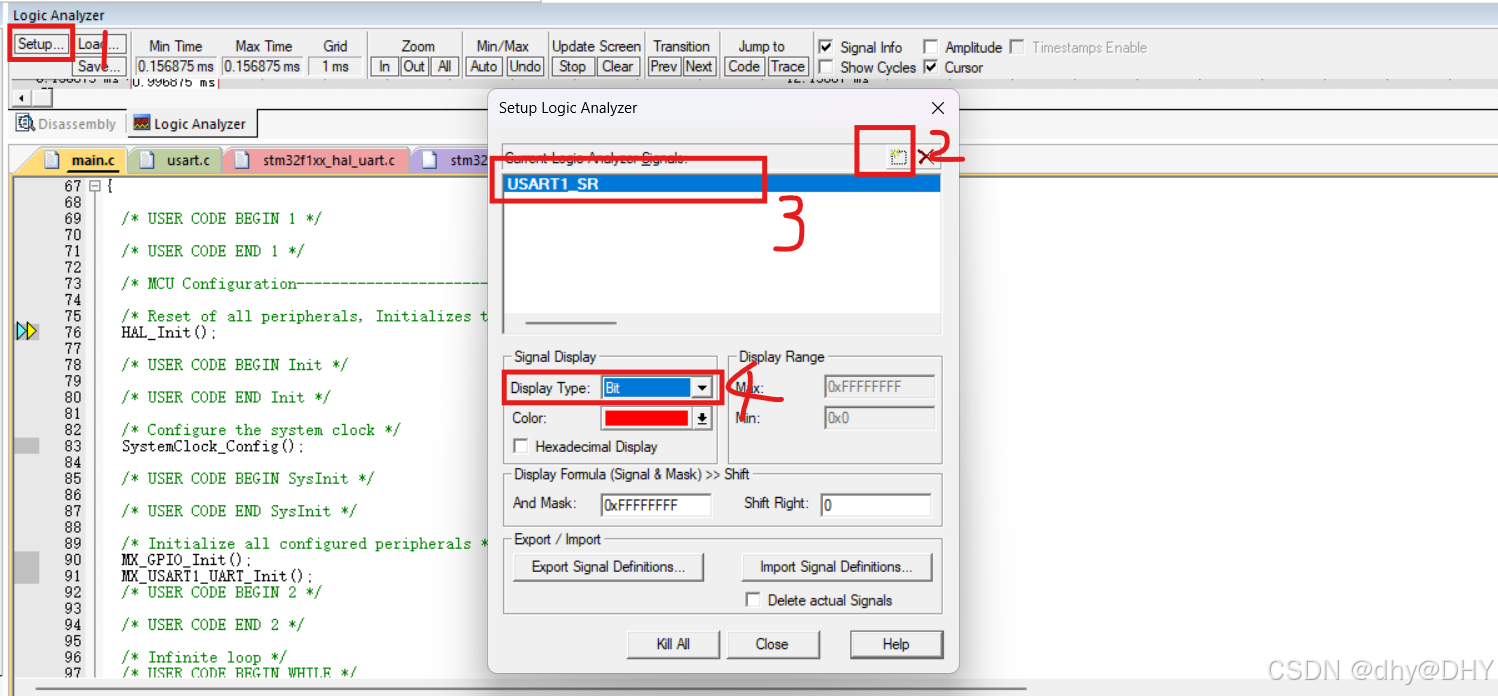Click Update Screen Clear
Screen dimensions: 1498x696
click(x=617, y=66)
